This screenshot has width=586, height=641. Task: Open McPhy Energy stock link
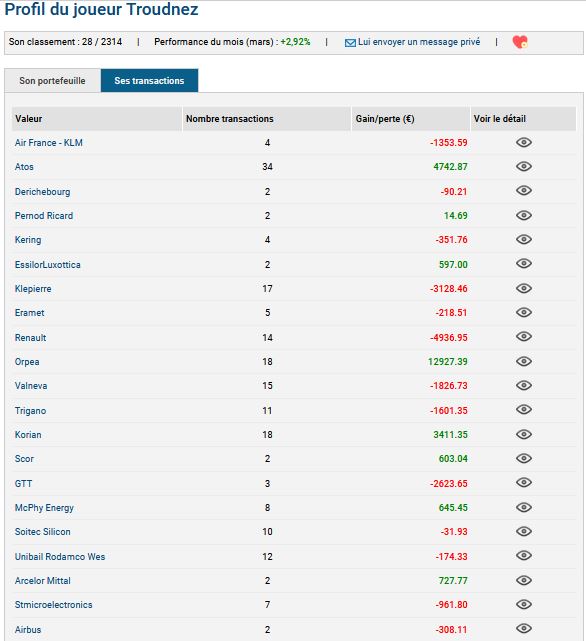tap(44, 508)
